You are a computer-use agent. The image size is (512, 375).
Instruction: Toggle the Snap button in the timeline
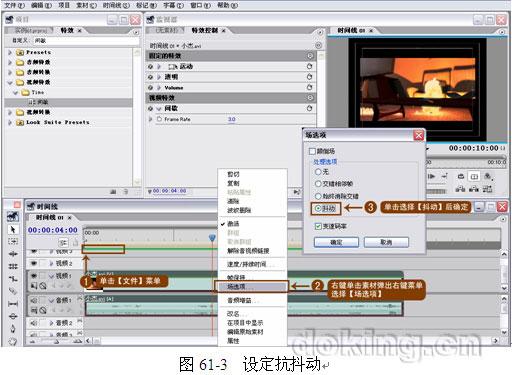click(x=63, y=242)
